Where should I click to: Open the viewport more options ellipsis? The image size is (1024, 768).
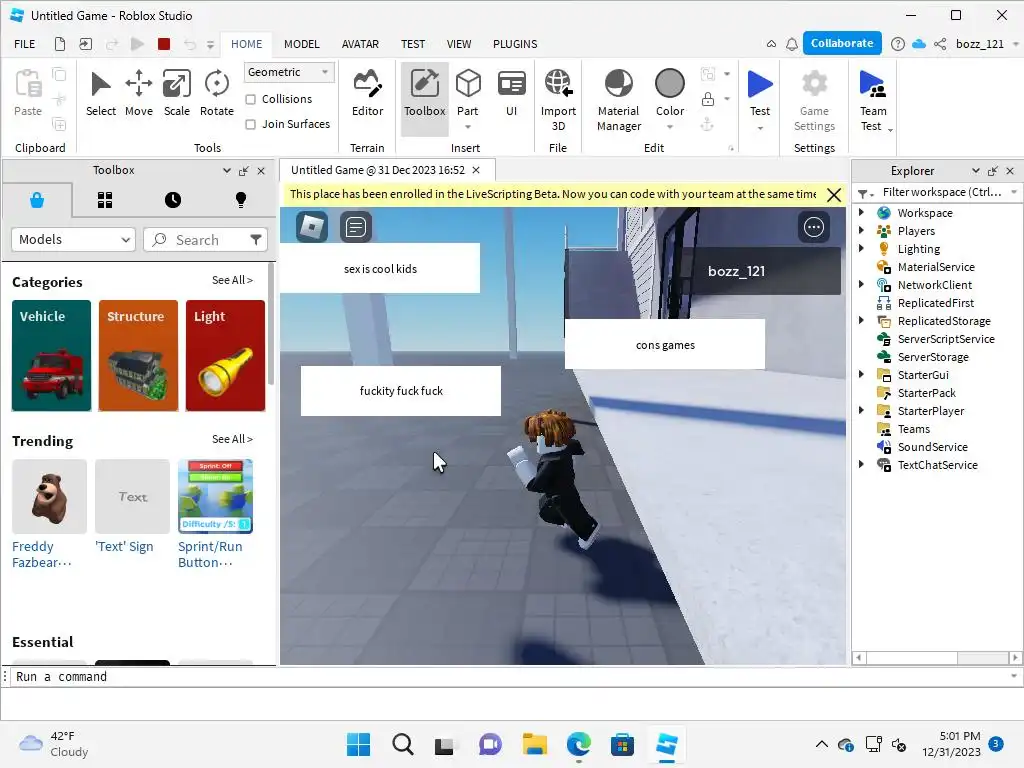[814, 227]
